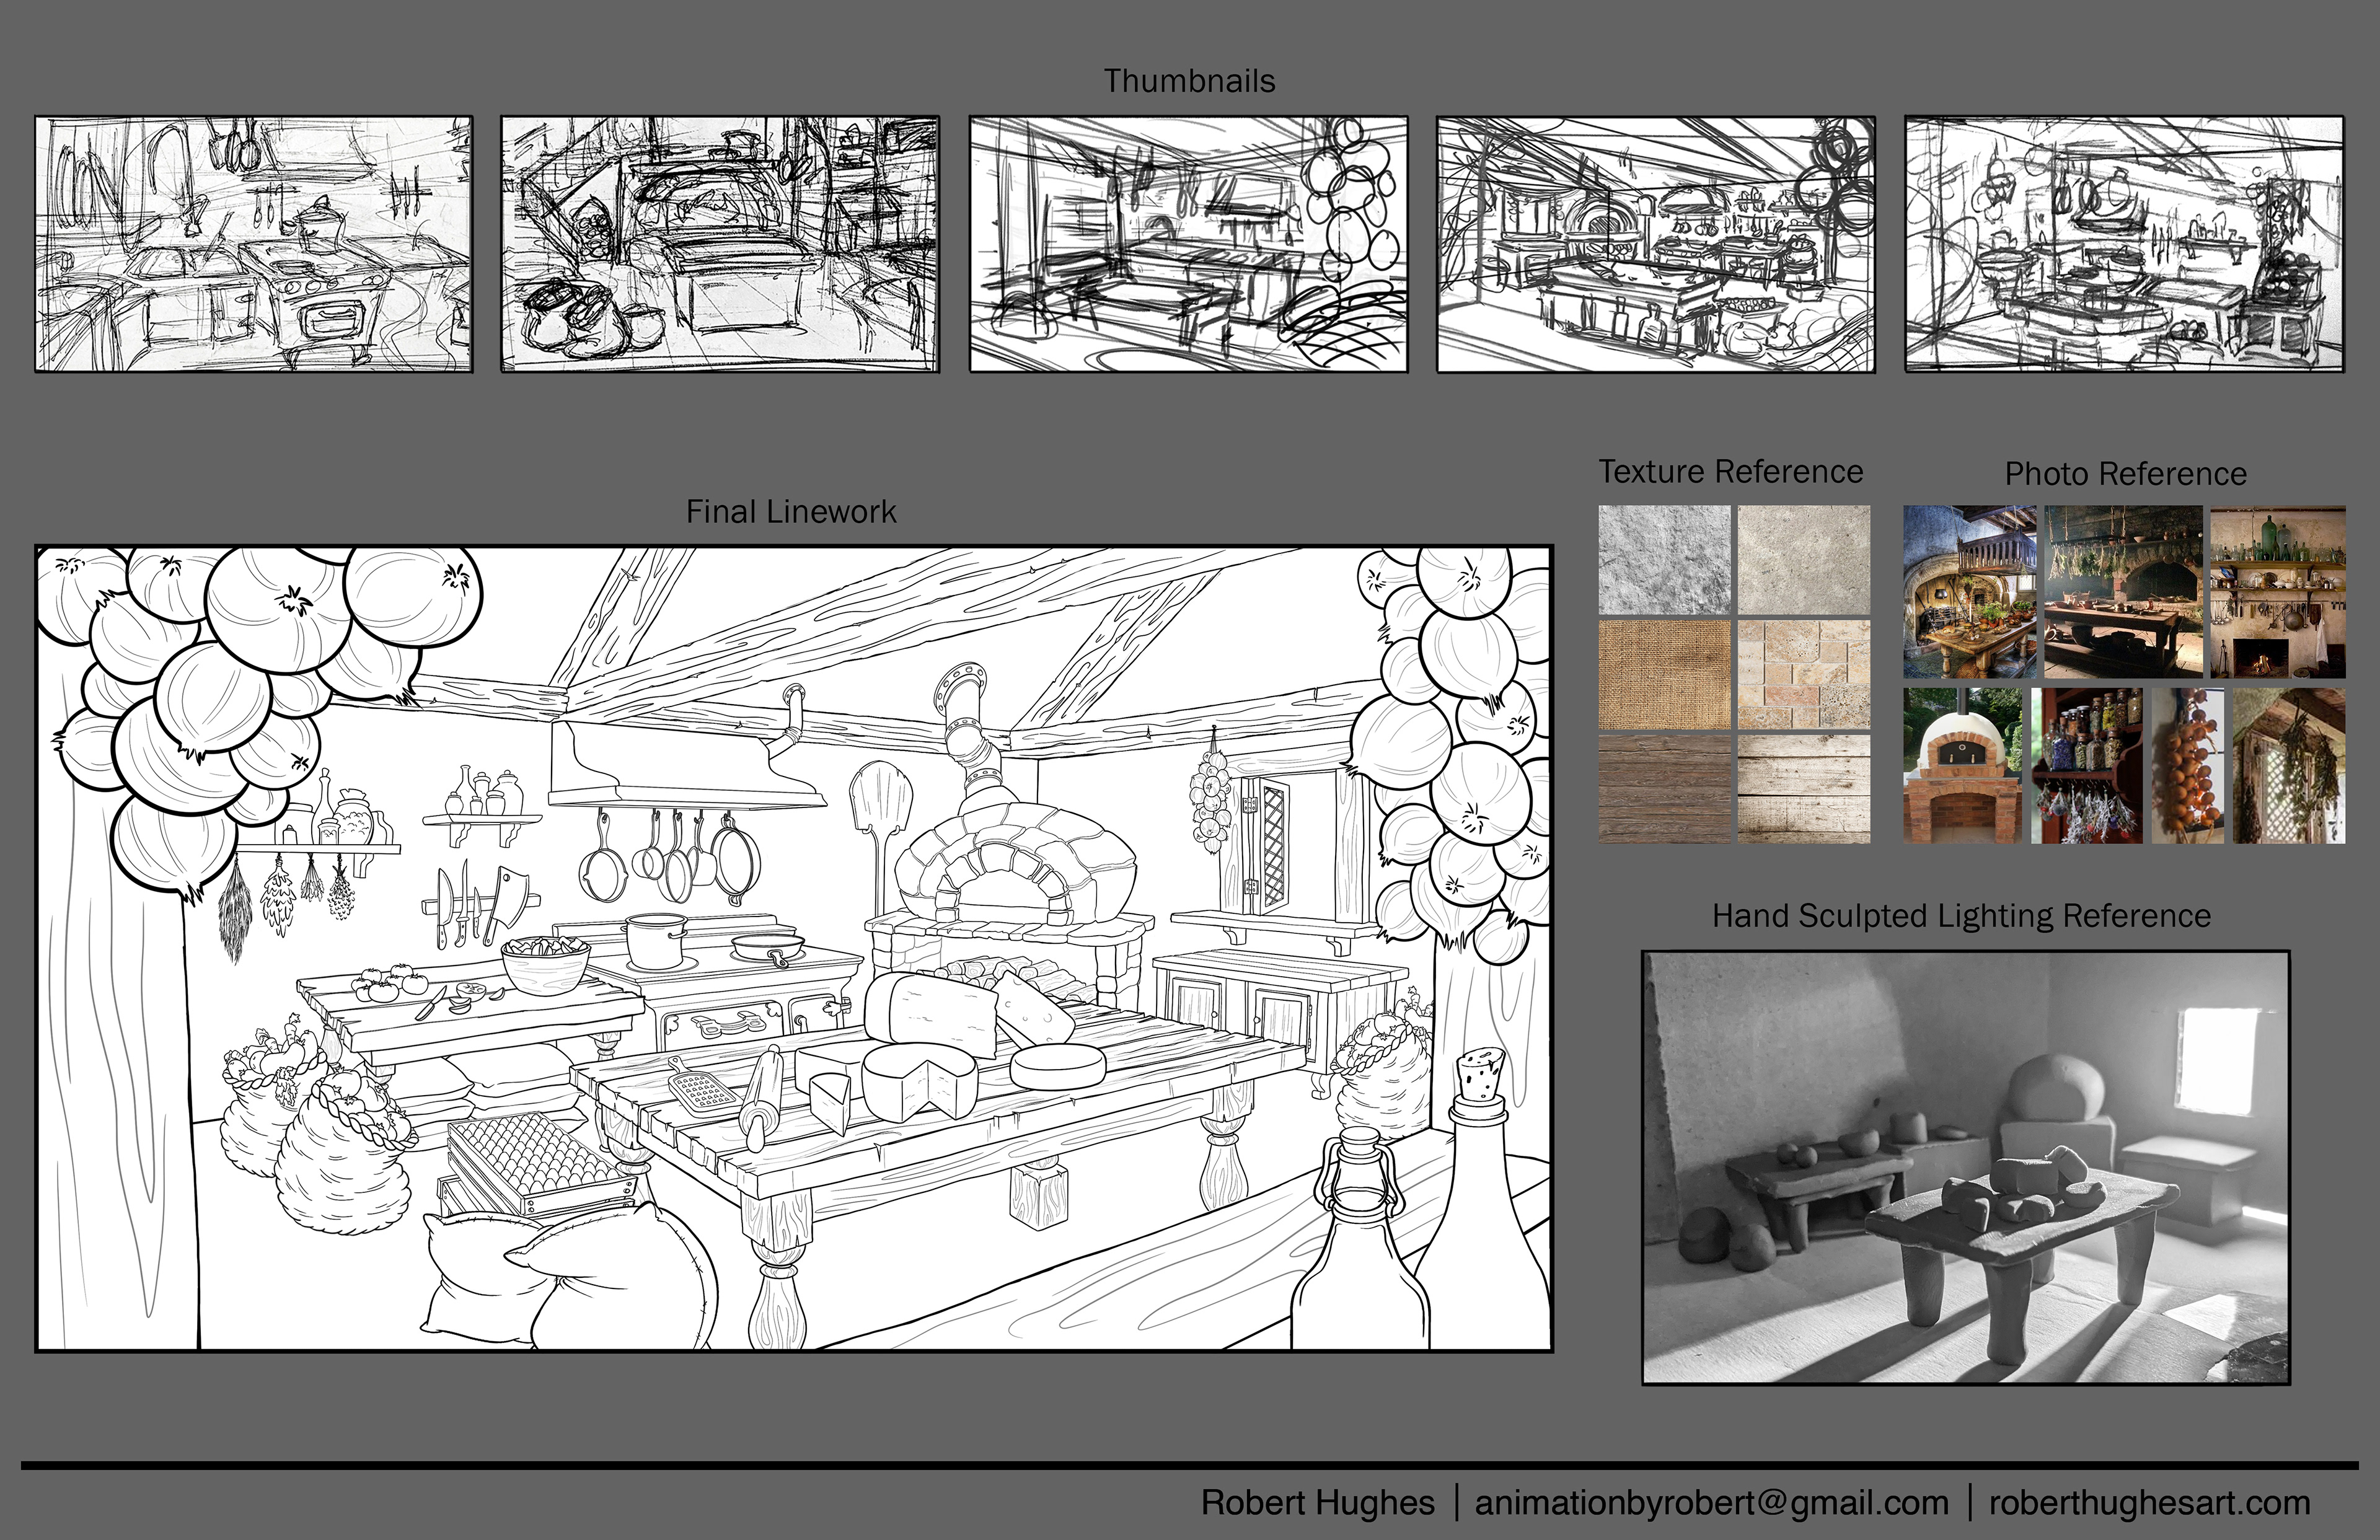Click the hanging onion braid reference photo
This screenshot has width=2380, height=1540.
[2187, 765]
